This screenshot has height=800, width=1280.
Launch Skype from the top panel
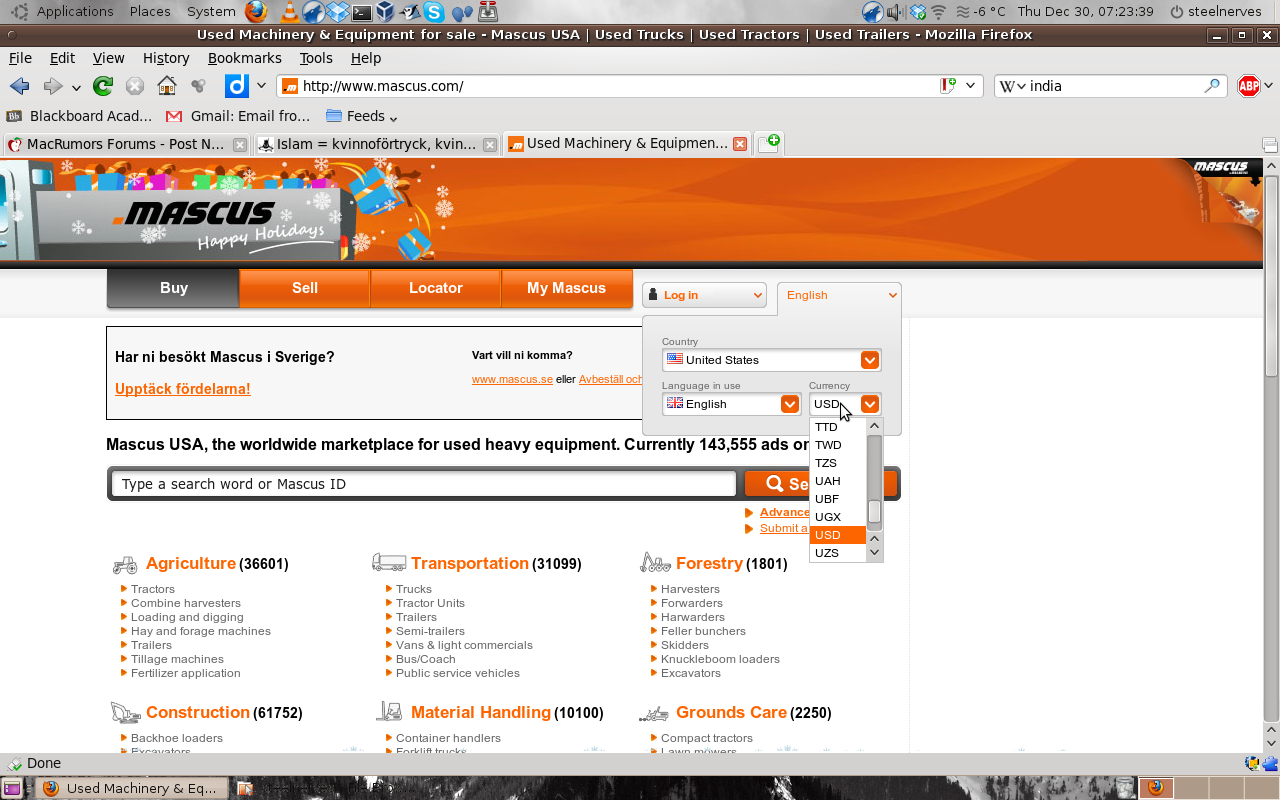(x=434, y=12)
